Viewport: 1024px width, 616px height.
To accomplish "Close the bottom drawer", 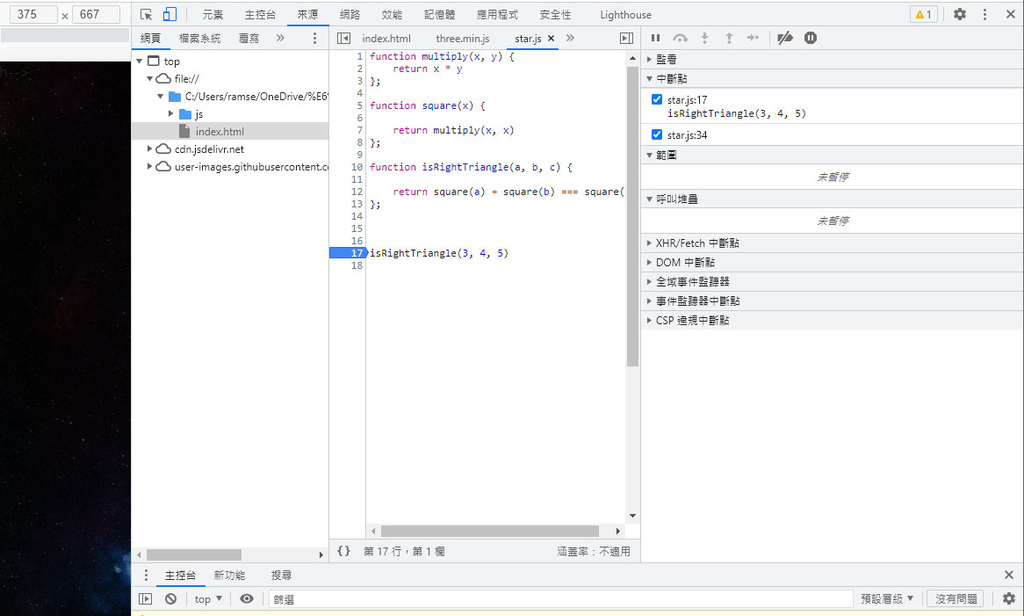I will (1009, 575).
